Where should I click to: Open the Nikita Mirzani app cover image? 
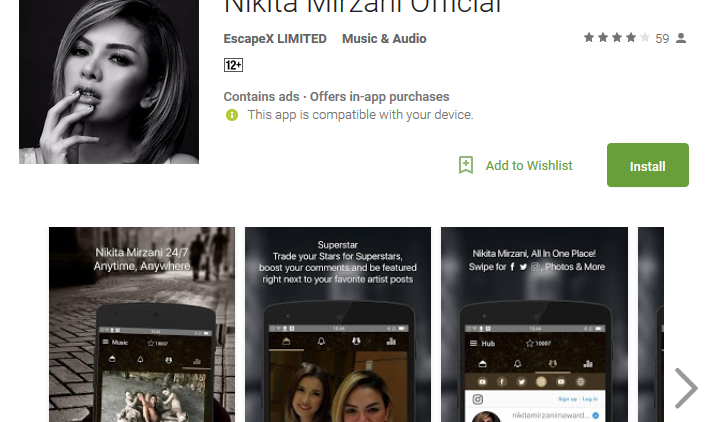pos(109,82)
